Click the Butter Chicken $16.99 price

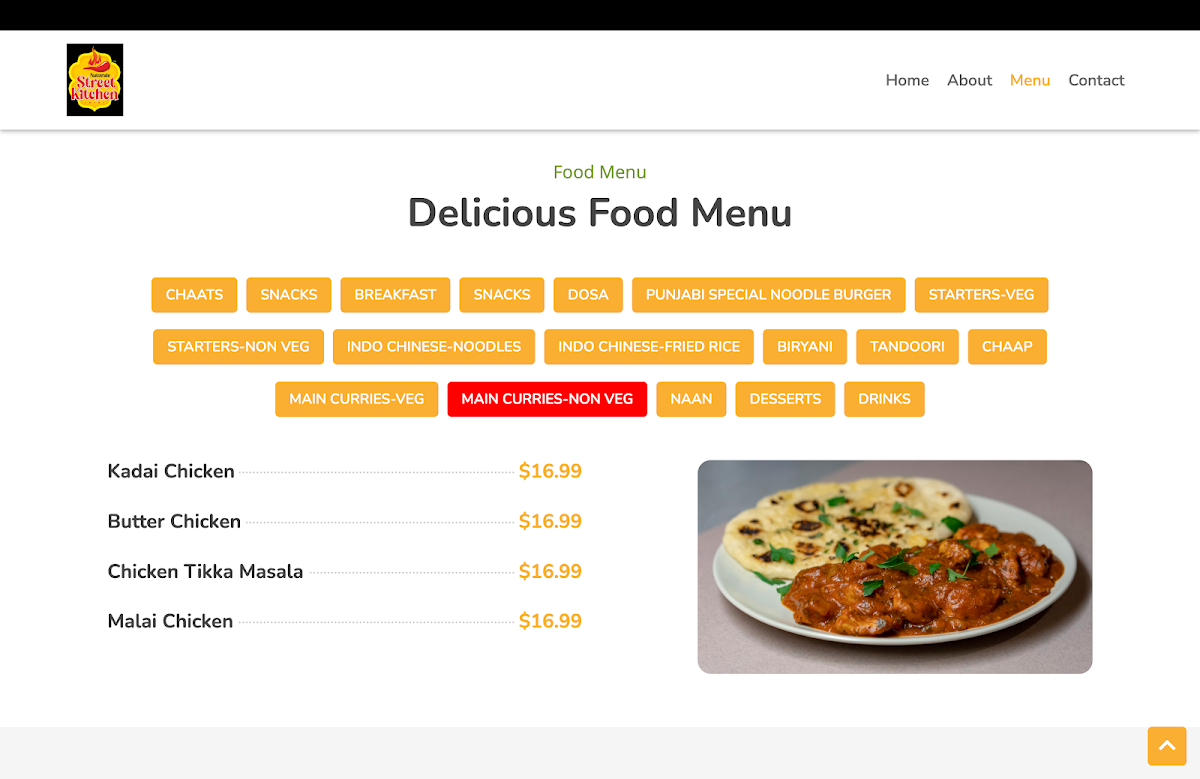[550, 521]
